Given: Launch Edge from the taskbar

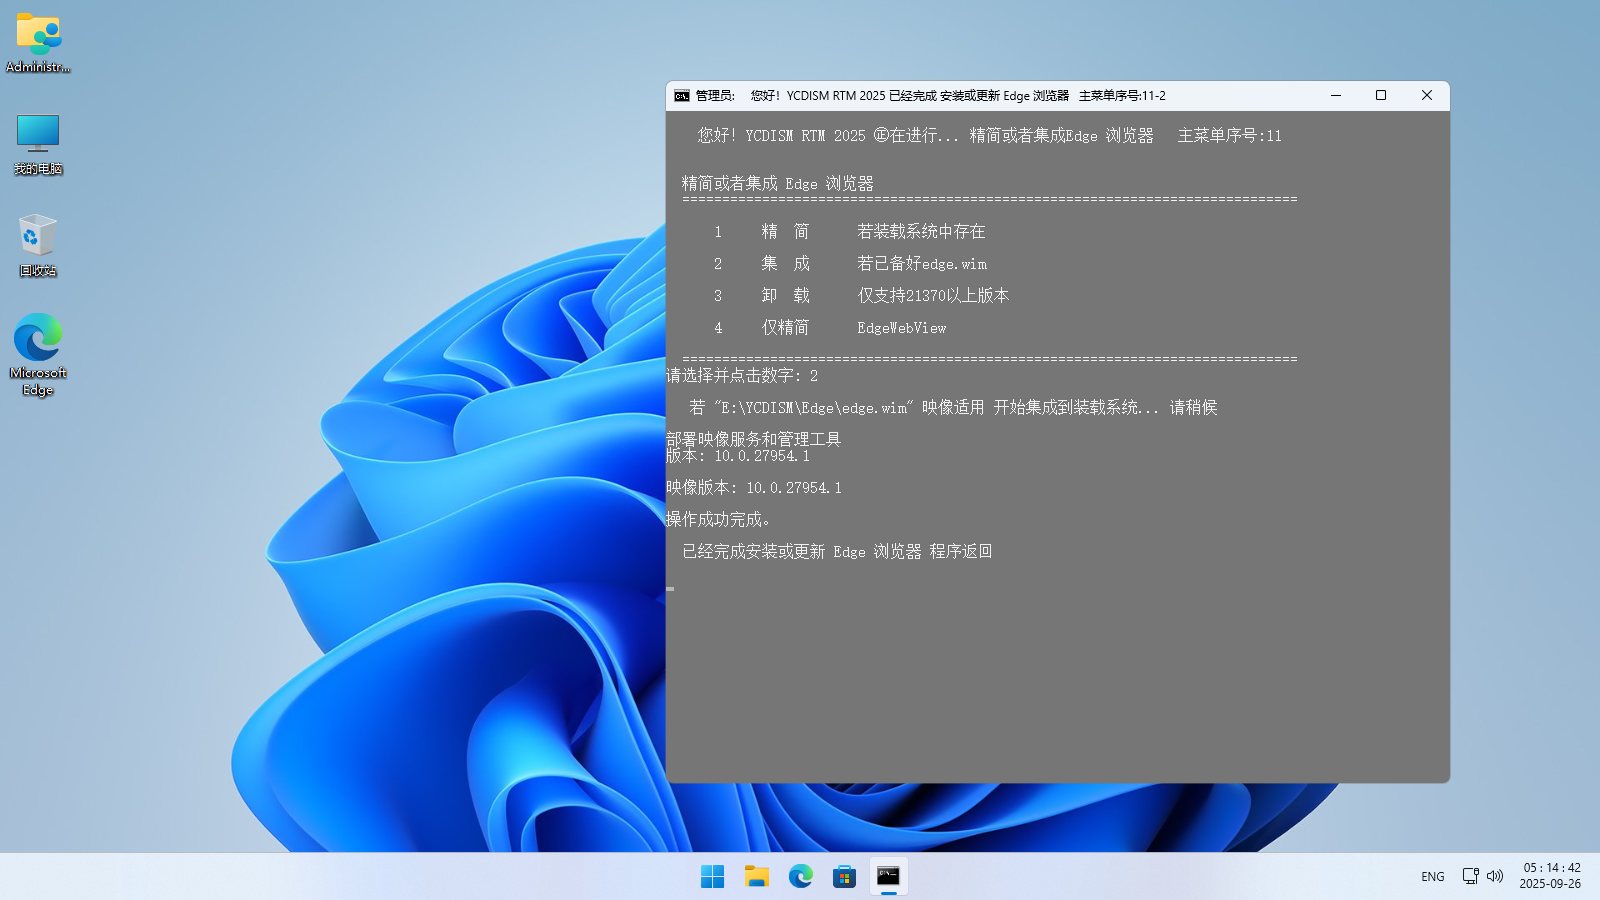Looking at the screenshot, I should [x=801, y=877].
